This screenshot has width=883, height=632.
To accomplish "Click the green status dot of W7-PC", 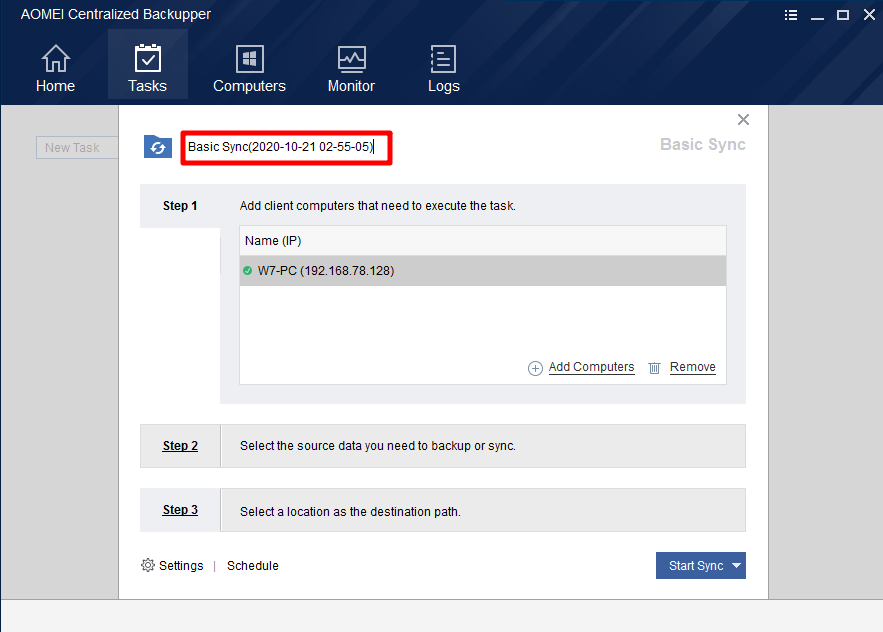I will pos(247,270).
